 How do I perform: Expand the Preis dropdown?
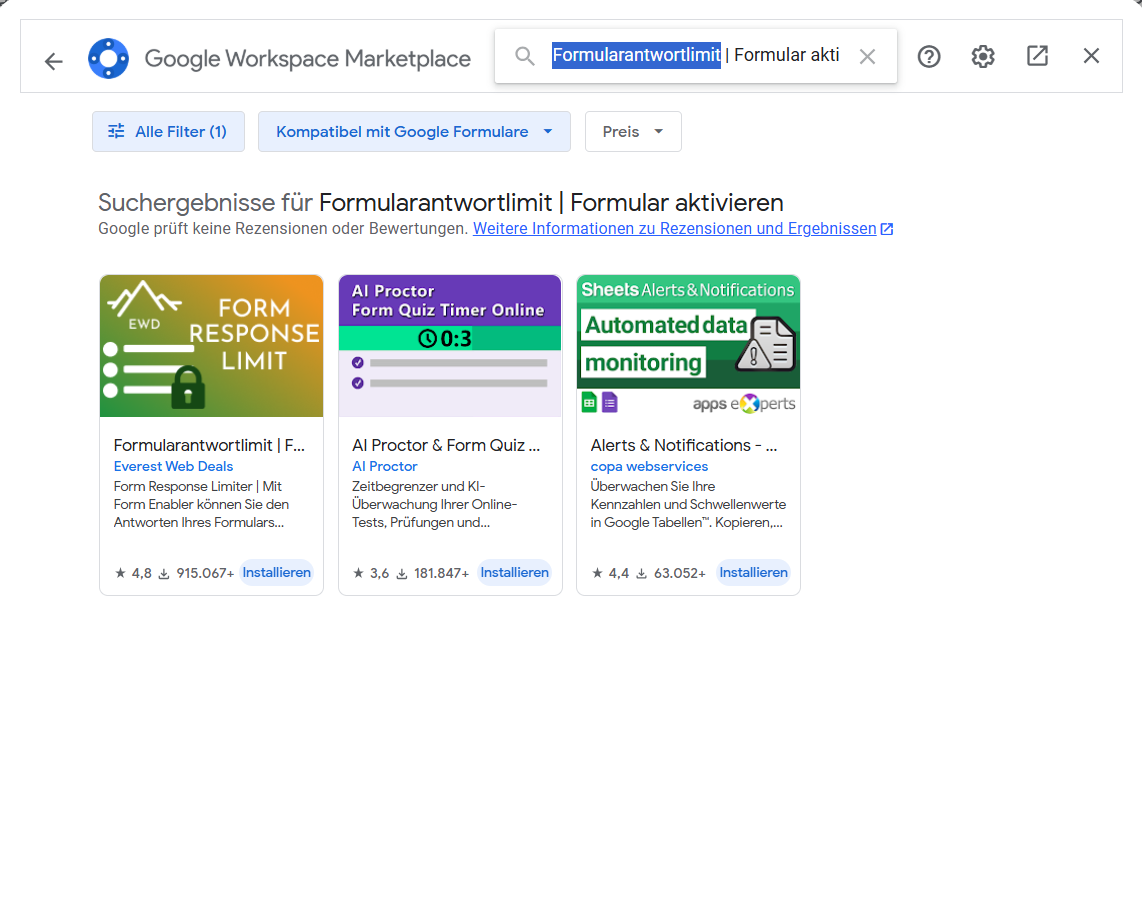click(633, 131)
